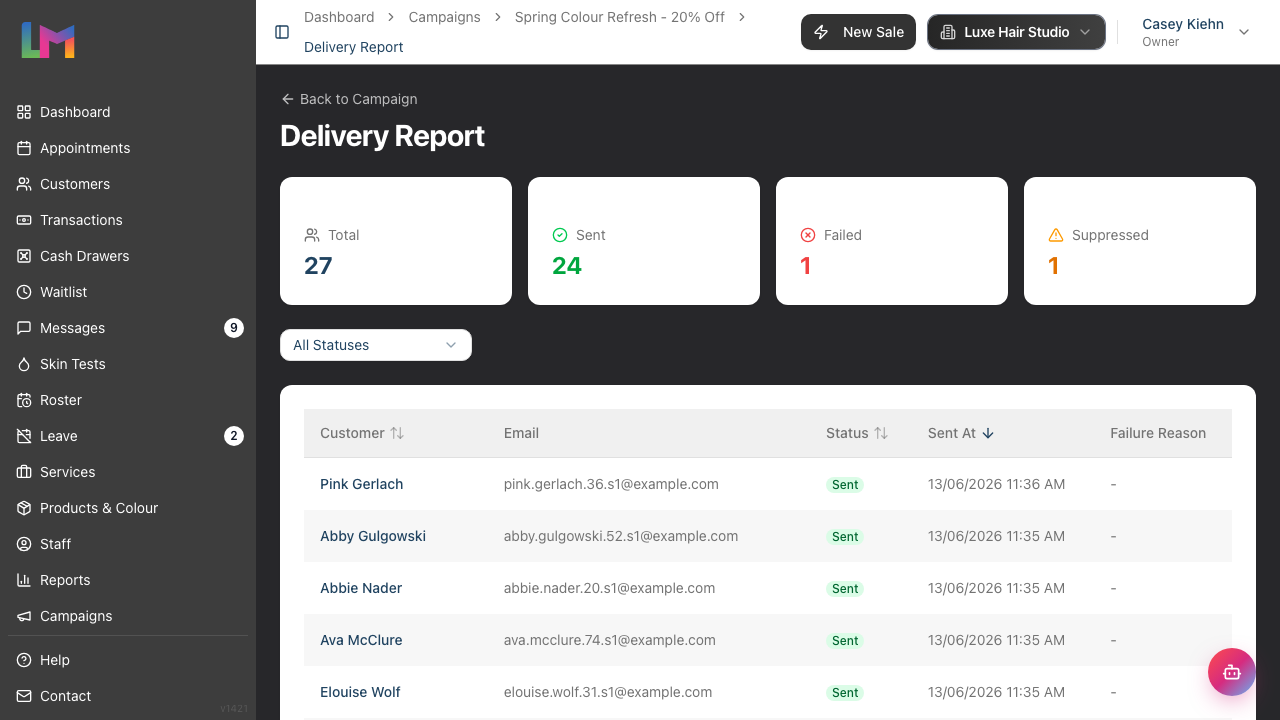
Task: Open the floating chatbot assistant button
Action: (1232, 672)
